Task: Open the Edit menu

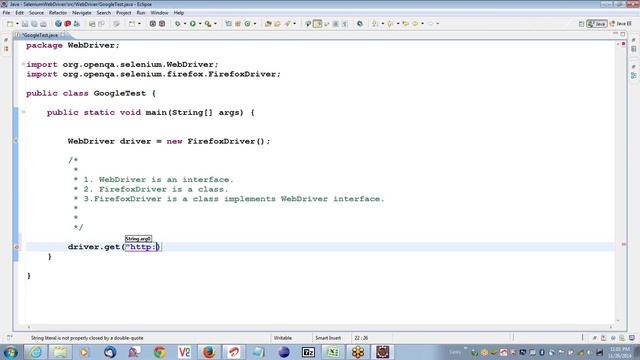Action: (19, 13)
